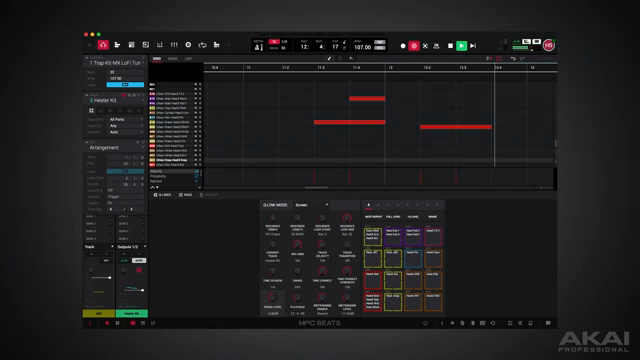This screenshot has width=640, height=360.
Task: Click the metronome icon
Action: click(258, 47)
